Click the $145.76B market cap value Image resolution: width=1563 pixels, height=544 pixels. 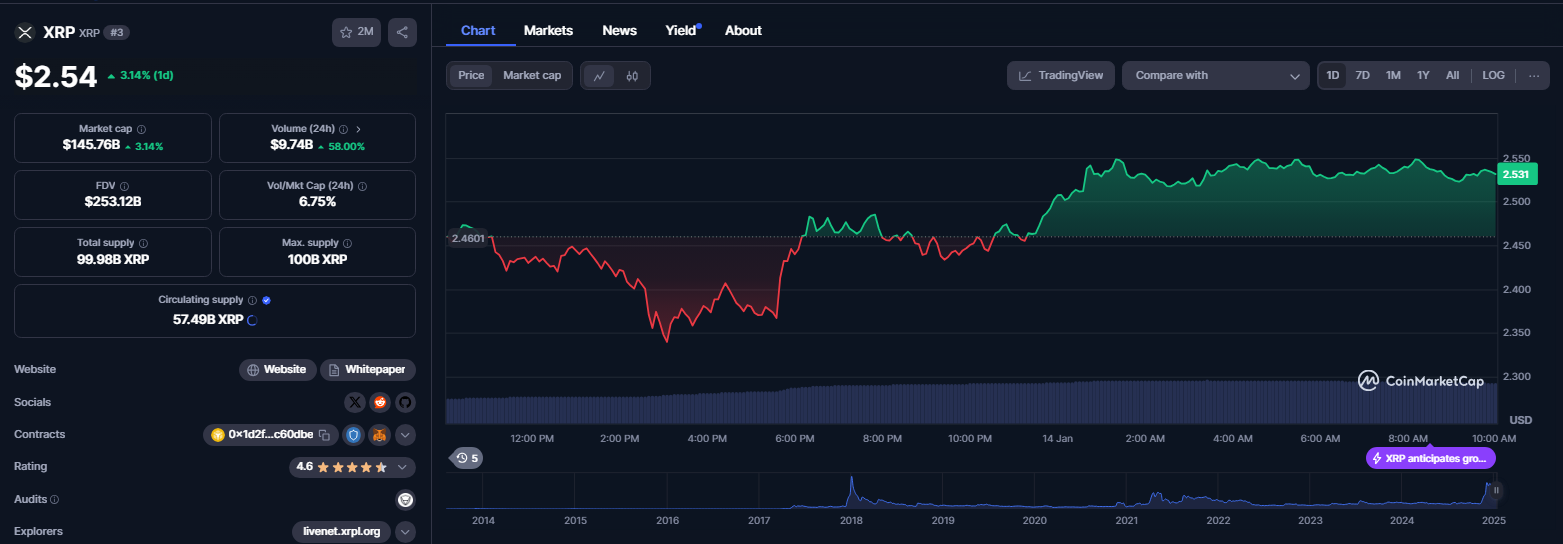click(x=91, y=145)
